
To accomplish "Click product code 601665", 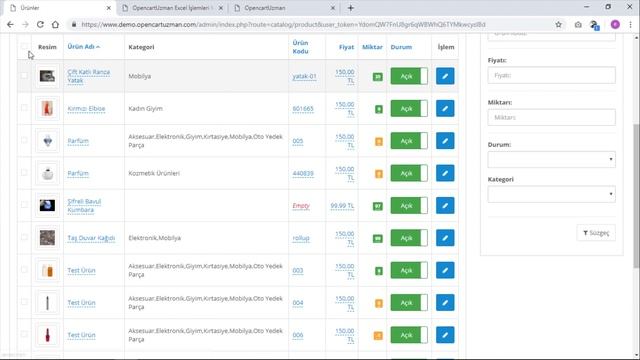I will click(303, 109).
